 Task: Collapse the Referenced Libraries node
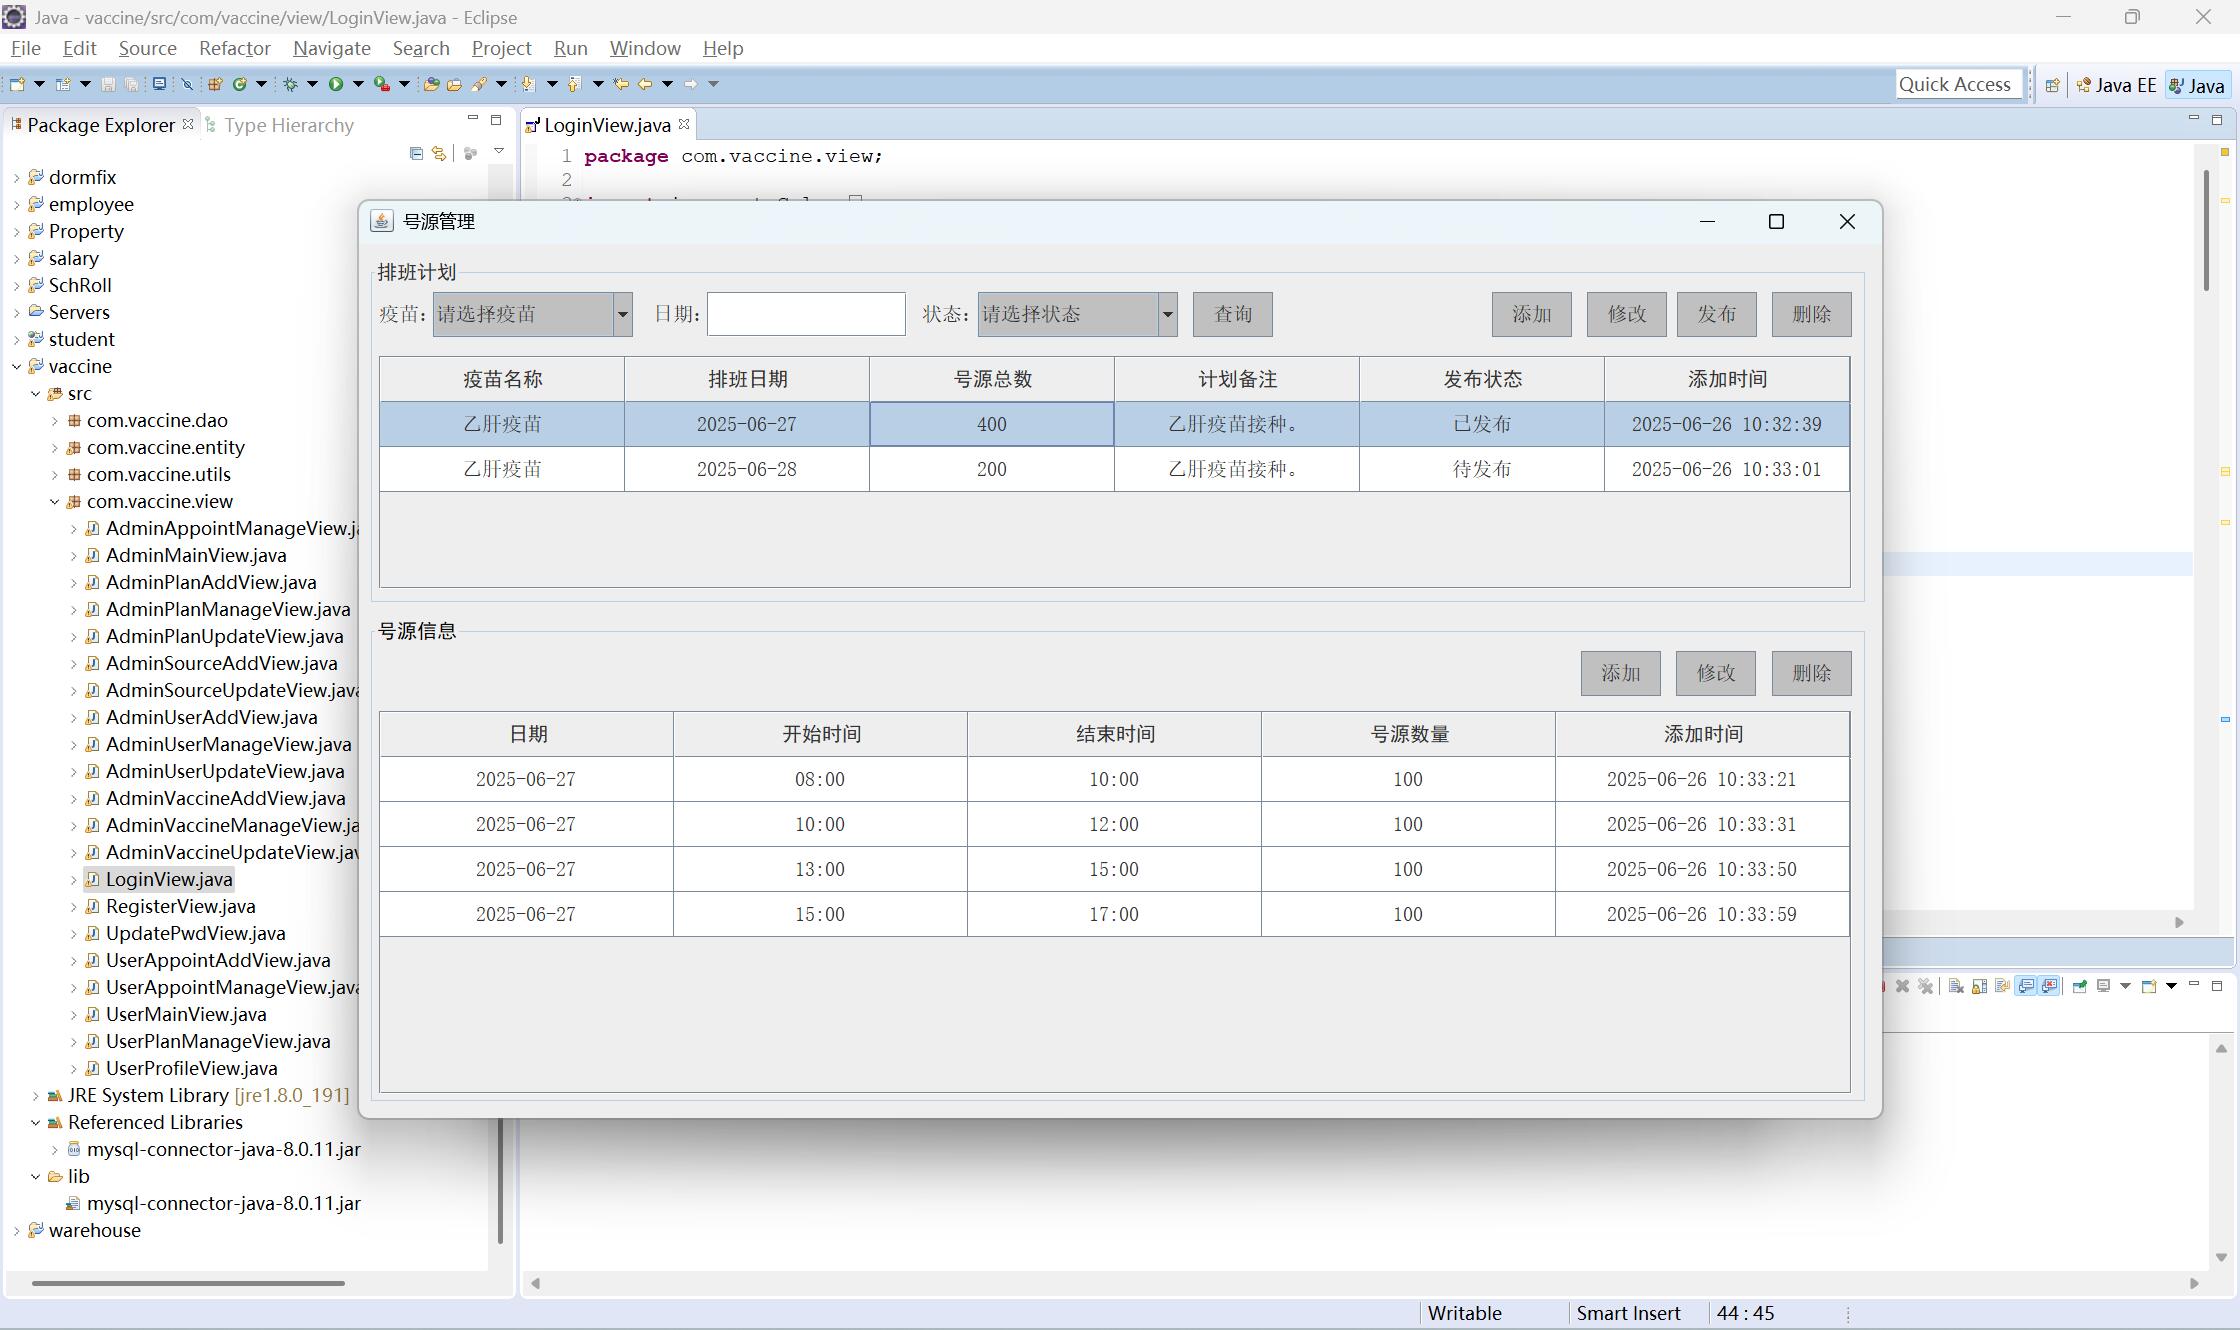pyautogui.click(x=36, y=1122)
